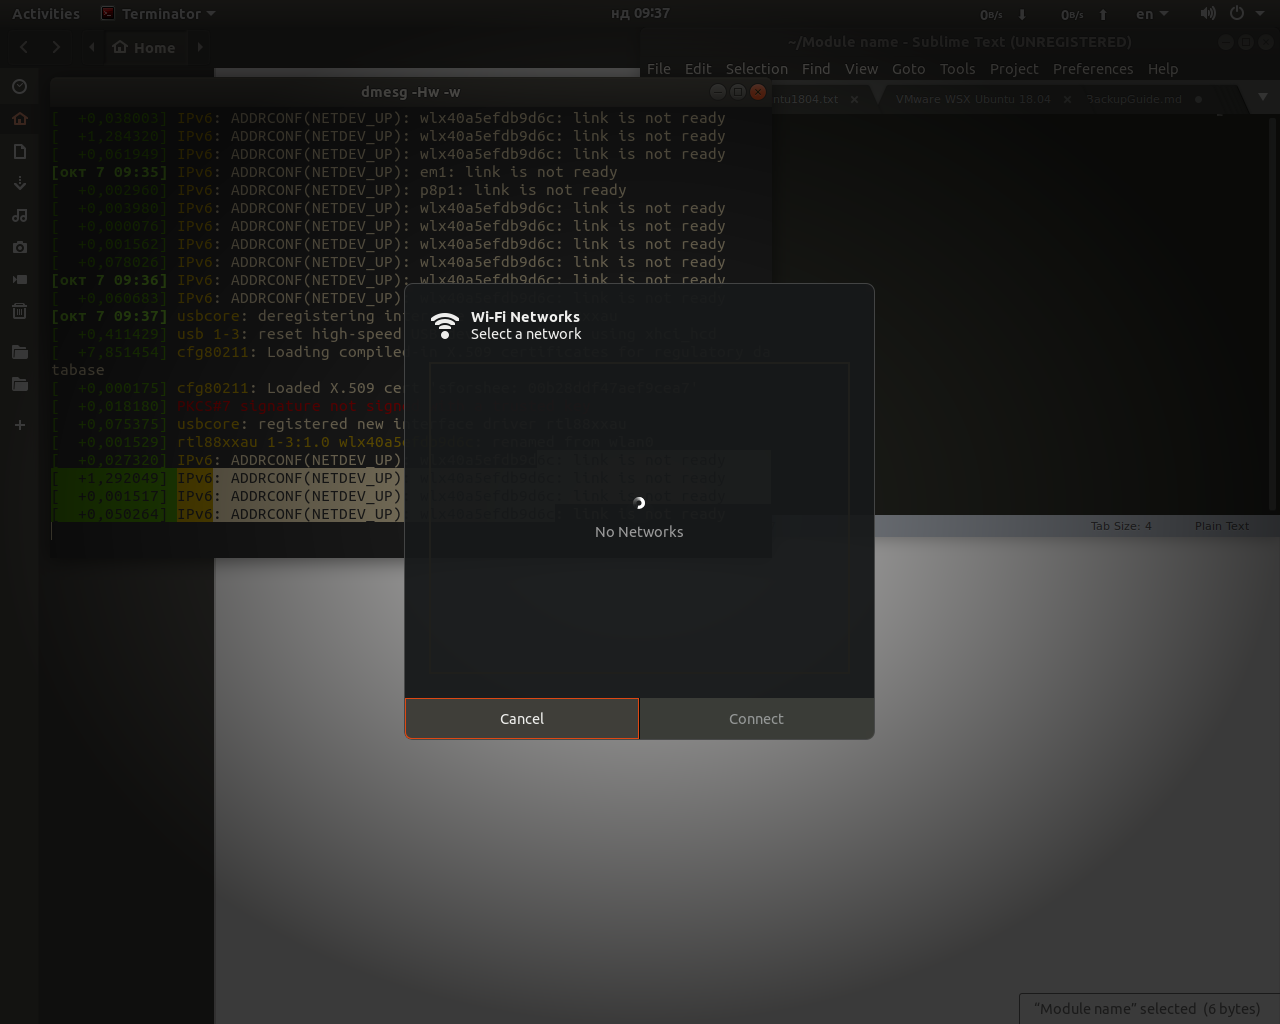1280x1024 pixels.
Task: Close the tab ending in ntu1804.txt
Action: point(855,99)
